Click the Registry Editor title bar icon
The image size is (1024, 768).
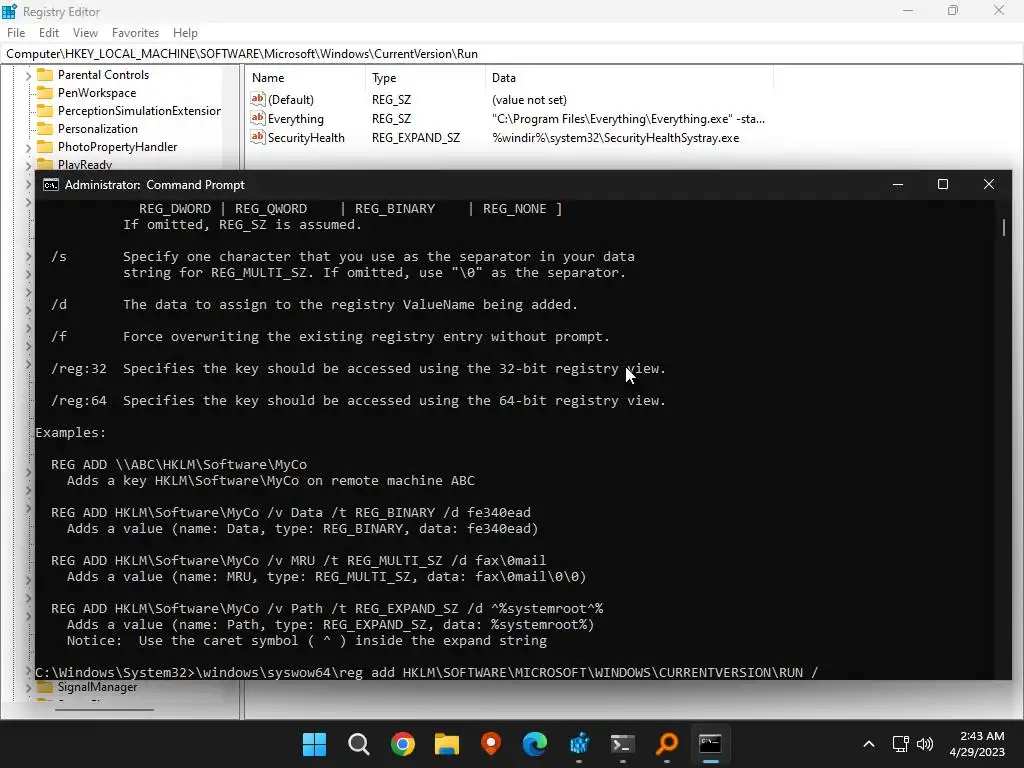(9, 11)
